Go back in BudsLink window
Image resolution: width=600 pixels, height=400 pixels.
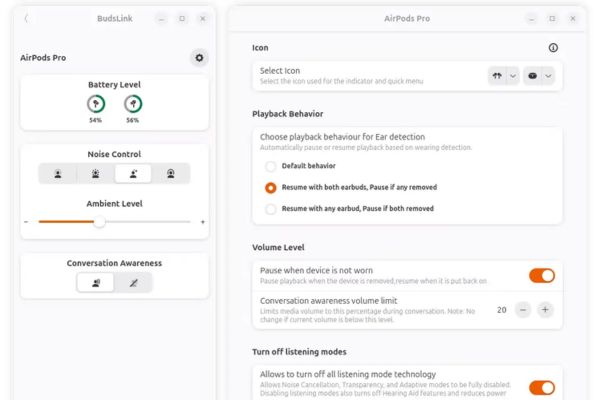[26, 18]
